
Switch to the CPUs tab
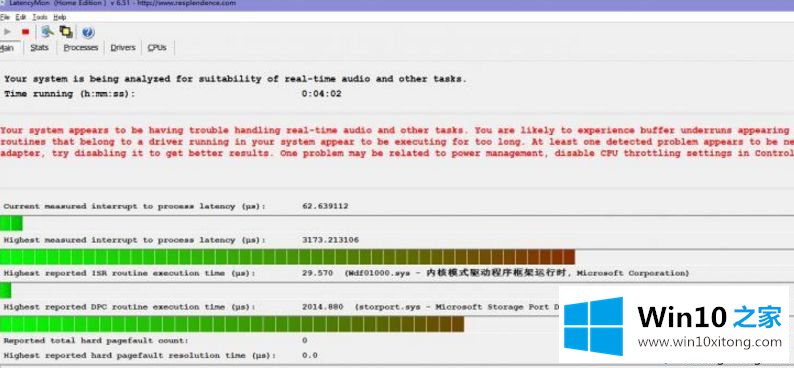(x=157, y=48)
